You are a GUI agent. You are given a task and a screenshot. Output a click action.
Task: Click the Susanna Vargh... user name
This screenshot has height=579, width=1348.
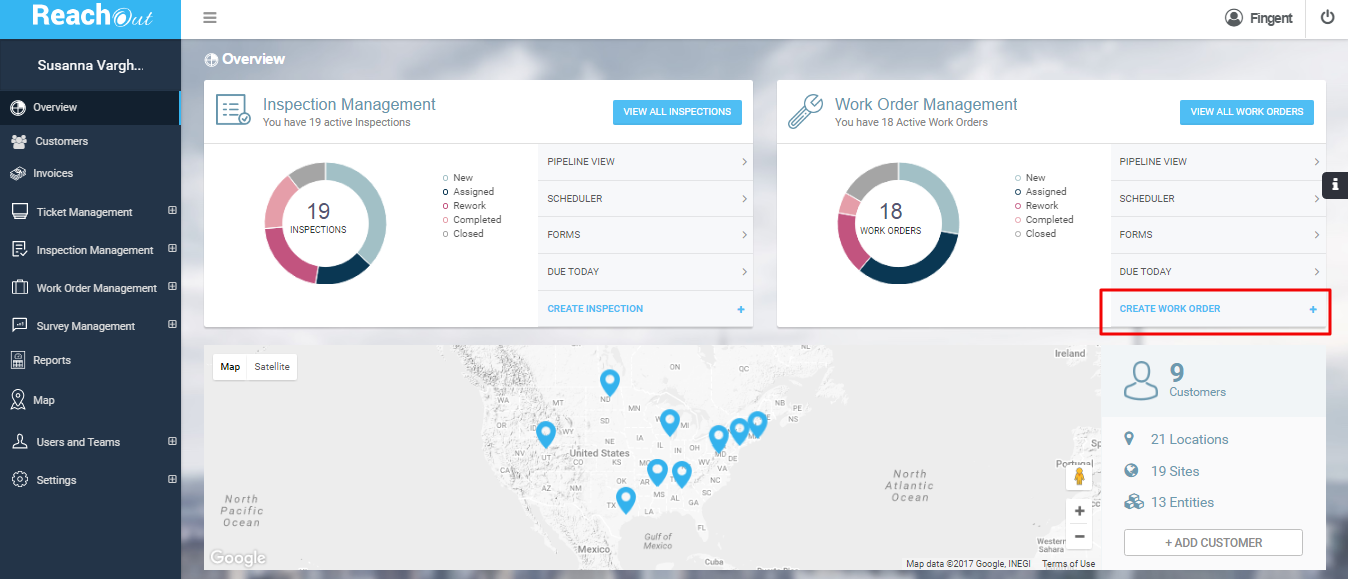[90, 65]
